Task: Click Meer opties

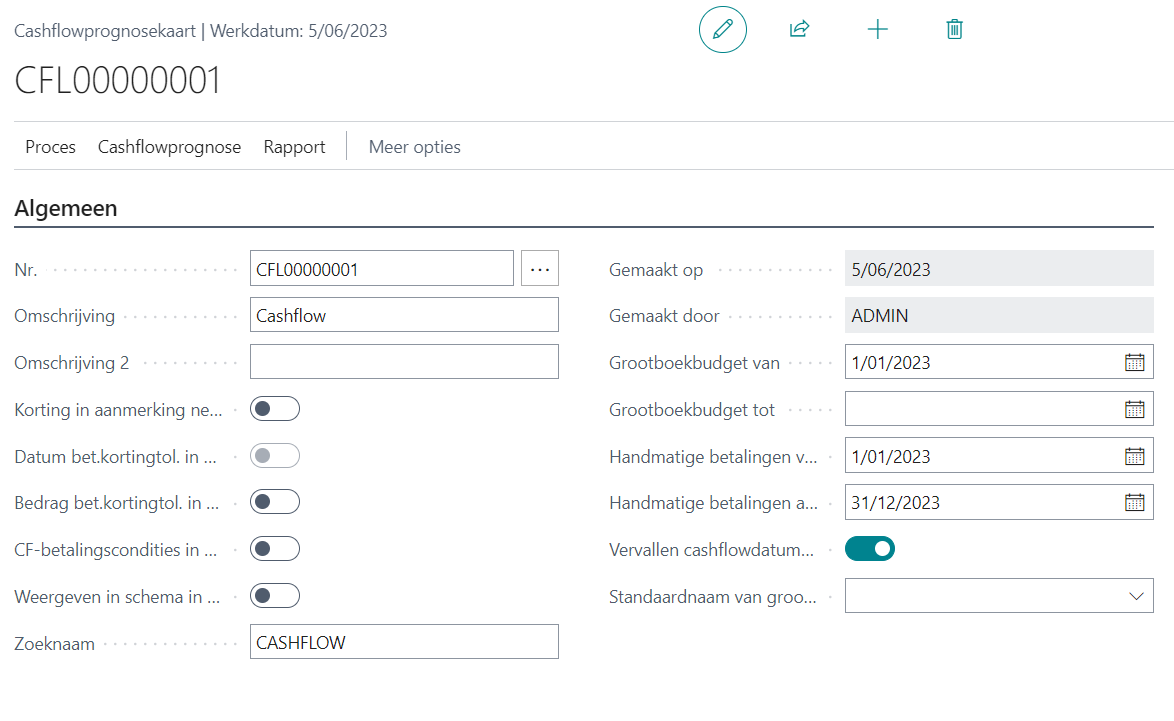Action: click(x=414, y=147)
